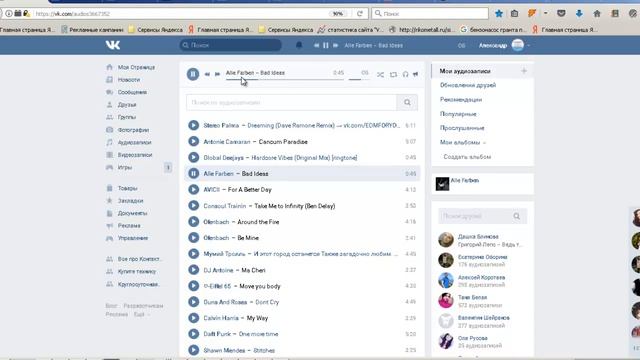Viewport: 640px width, 360px height.
Task: Play Duna And Roses – Dont Cry
Action: point(193,302)
